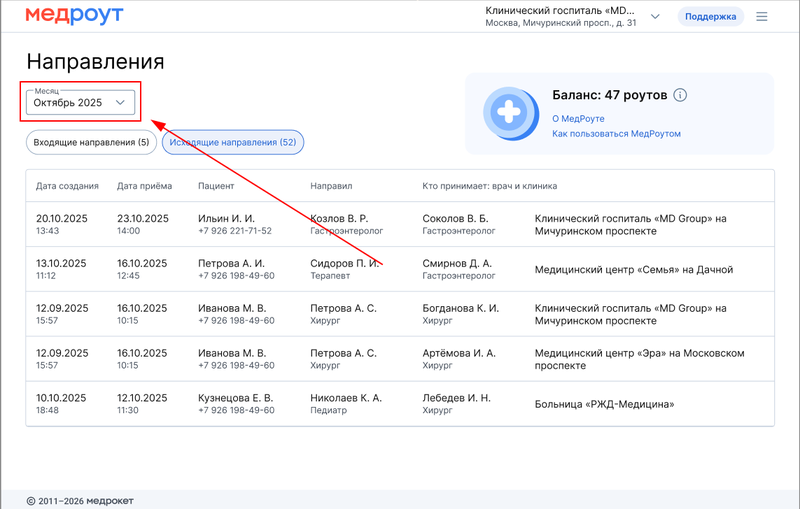Viewport: 800px width, 509px height.
Task: Switch to Исходящие направления tab
Action: (232, 143)
